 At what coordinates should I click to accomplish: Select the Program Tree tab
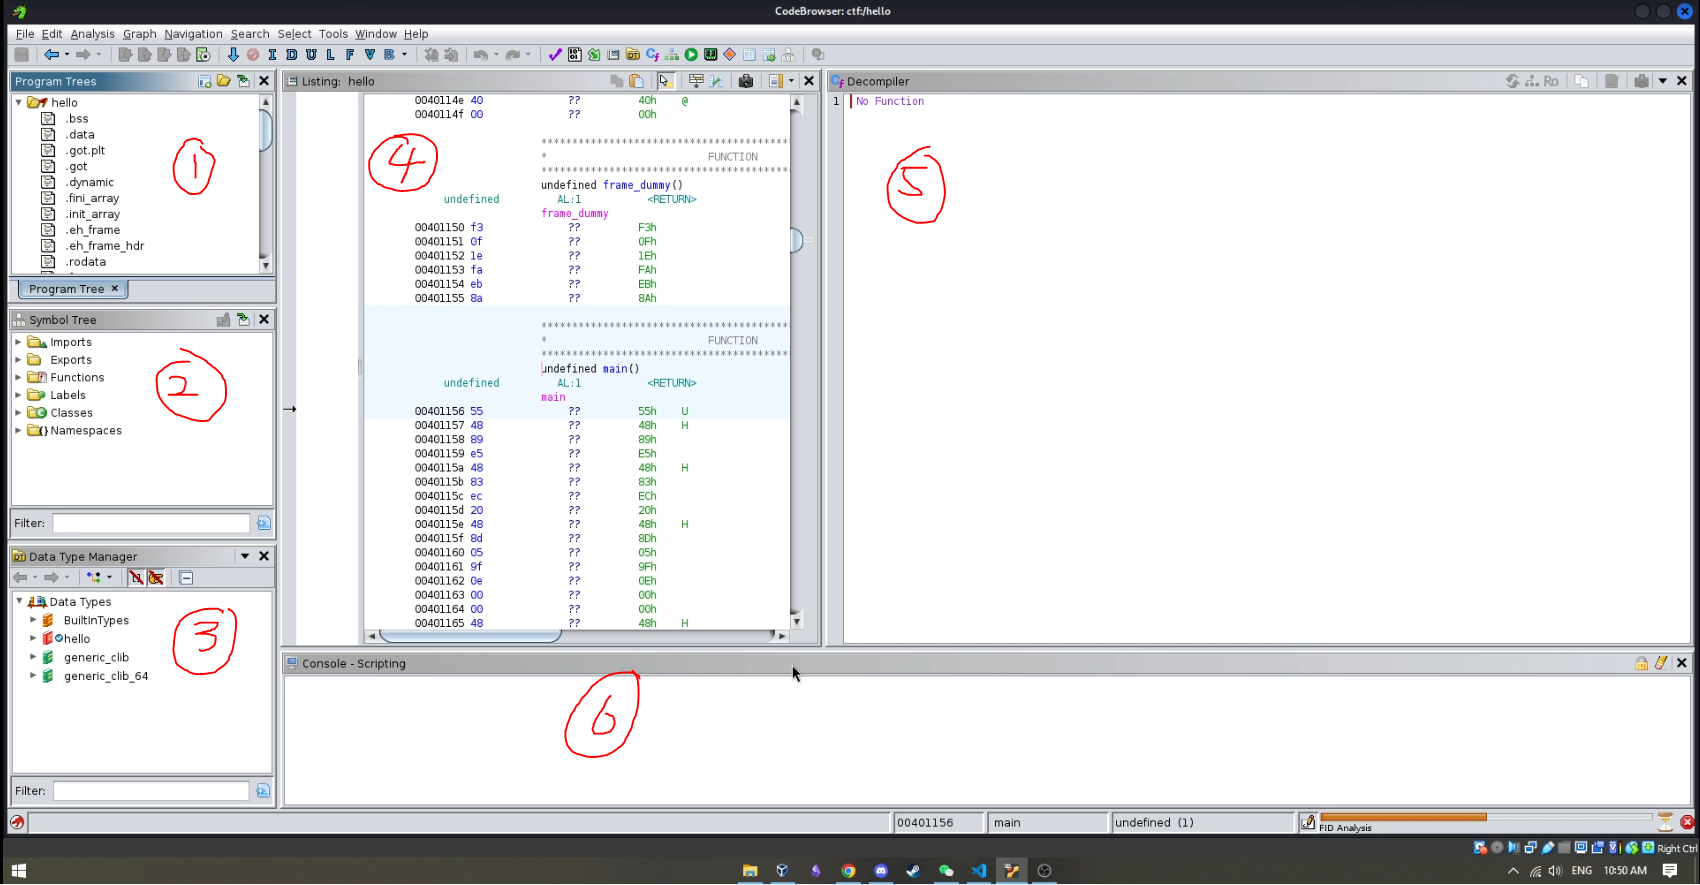click(x=66, y=289)
